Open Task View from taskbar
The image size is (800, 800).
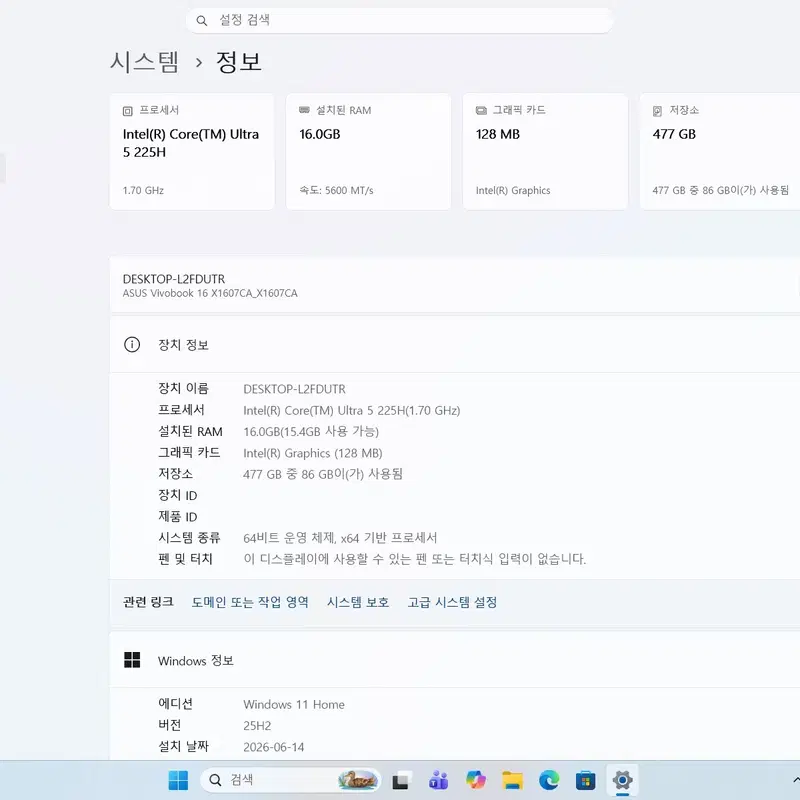click(x=401, y=781)
